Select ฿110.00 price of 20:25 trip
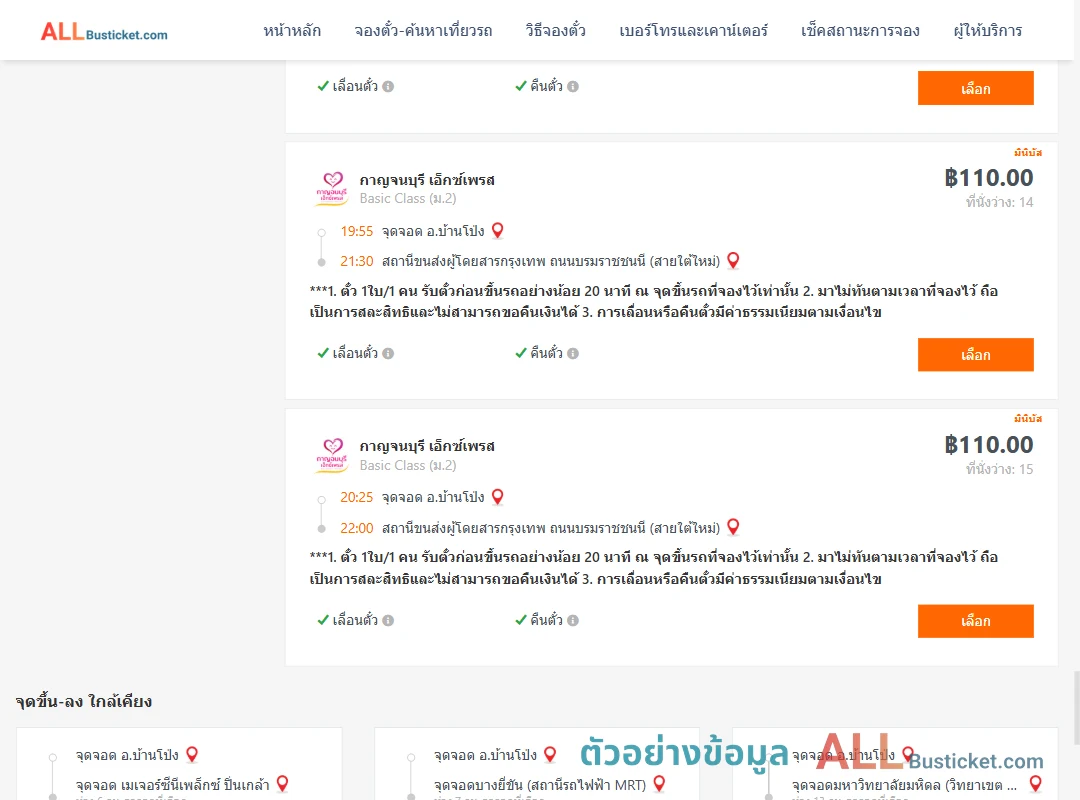Image resolution: width=1080 pixels, height=800 pixels. [x=988, y=444]
